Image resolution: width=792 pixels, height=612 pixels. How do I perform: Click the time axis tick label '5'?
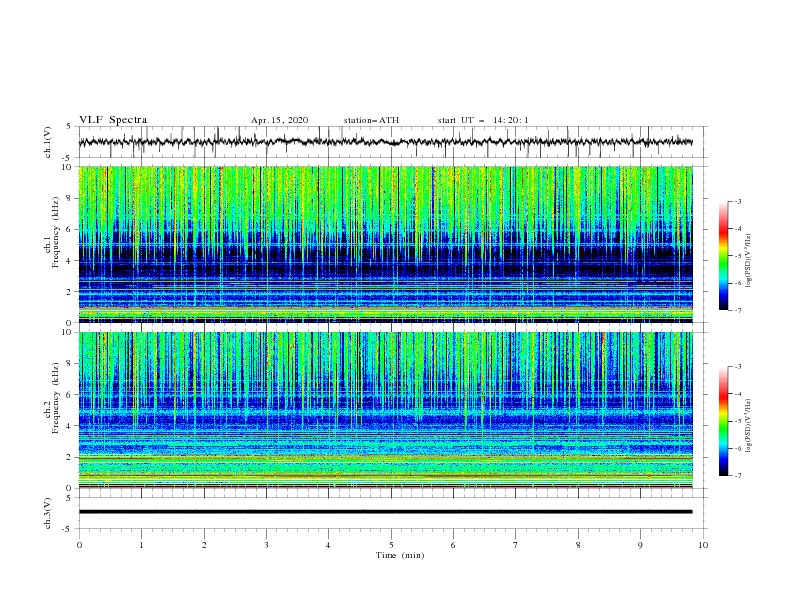(x=391, y=545)
